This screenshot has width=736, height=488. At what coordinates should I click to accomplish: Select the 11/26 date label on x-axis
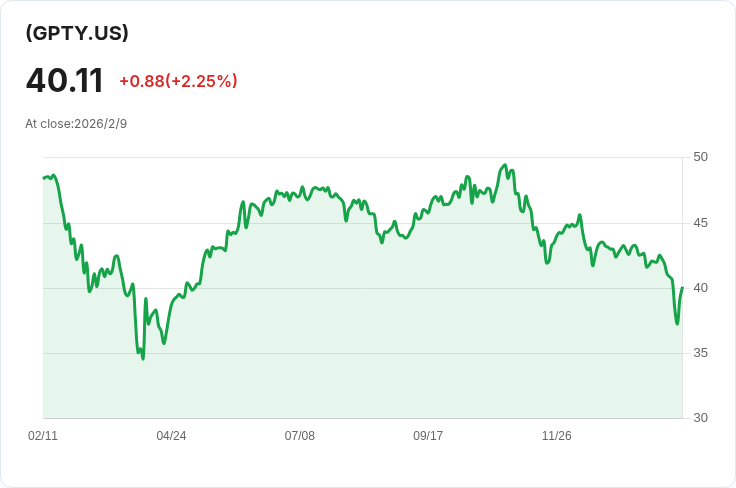556,436
